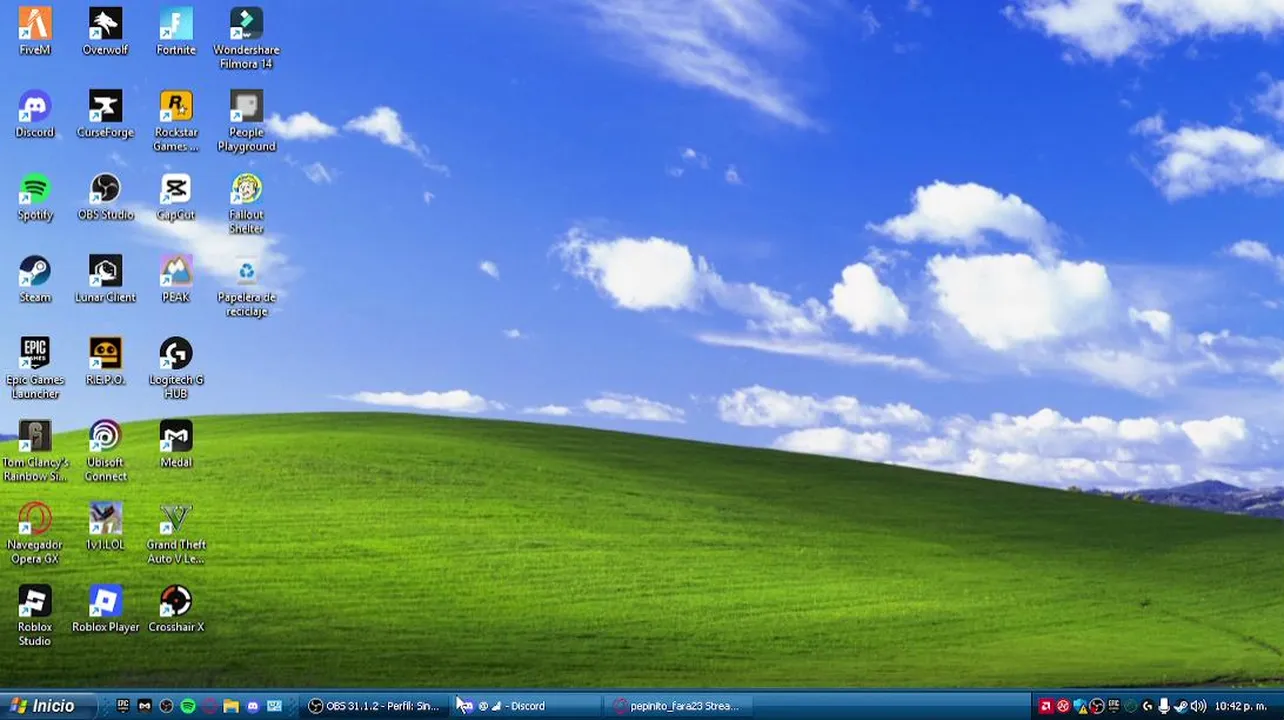Open the Ubisoft Connect shortcut
Viewport: 1284px width, 720px height.
click(105, 452)
